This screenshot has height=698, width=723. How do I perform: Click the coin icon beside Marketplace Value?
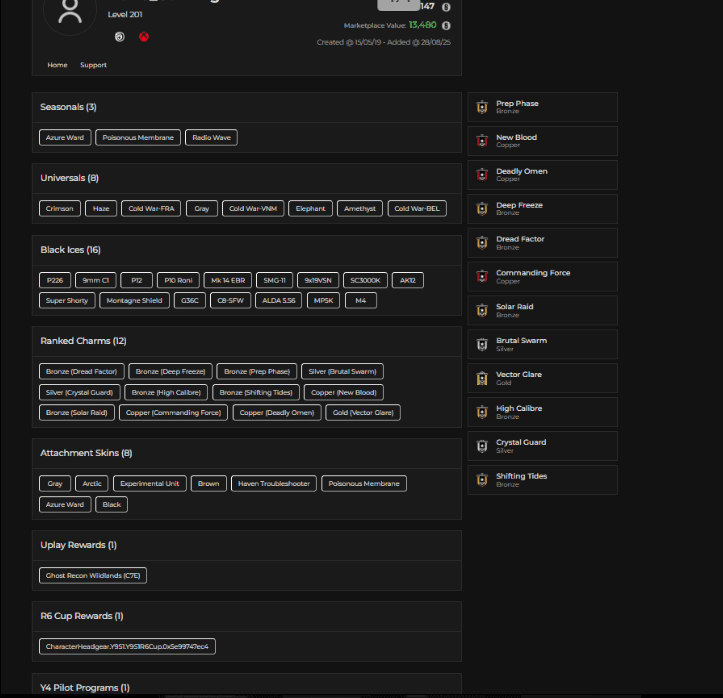point(446,25)
